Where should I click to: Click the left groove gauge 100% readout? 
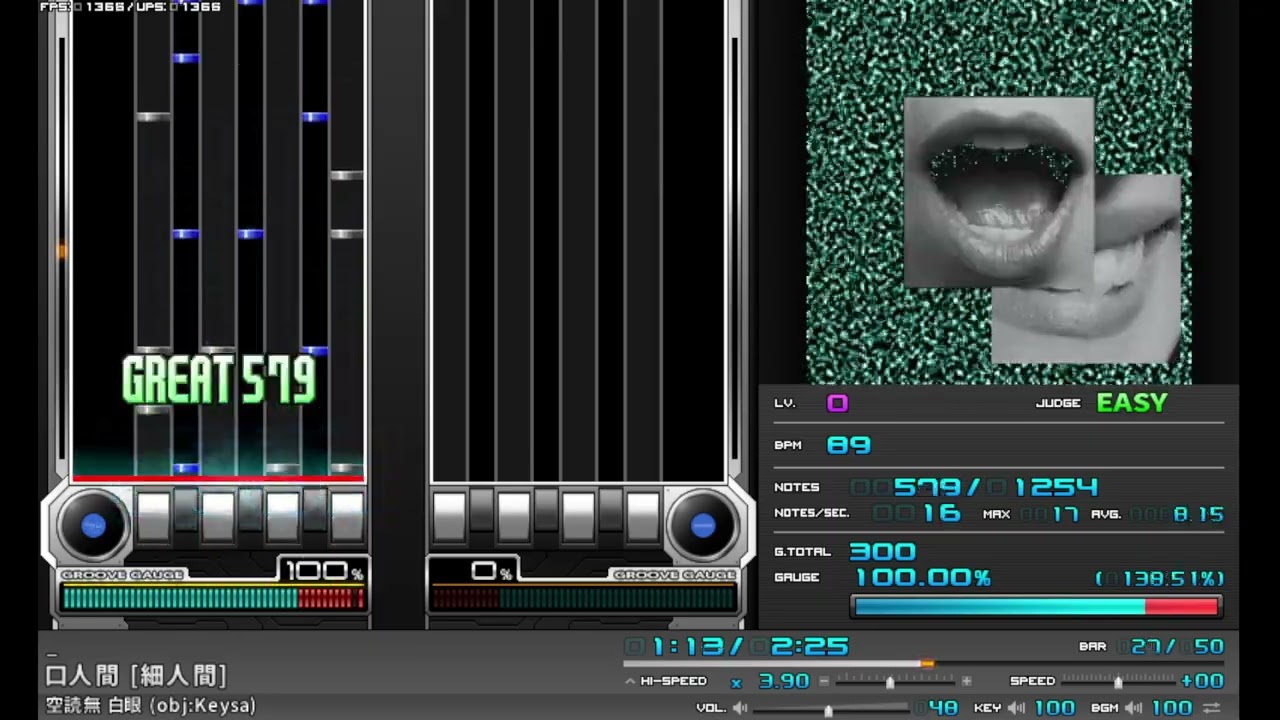[324, 572]
